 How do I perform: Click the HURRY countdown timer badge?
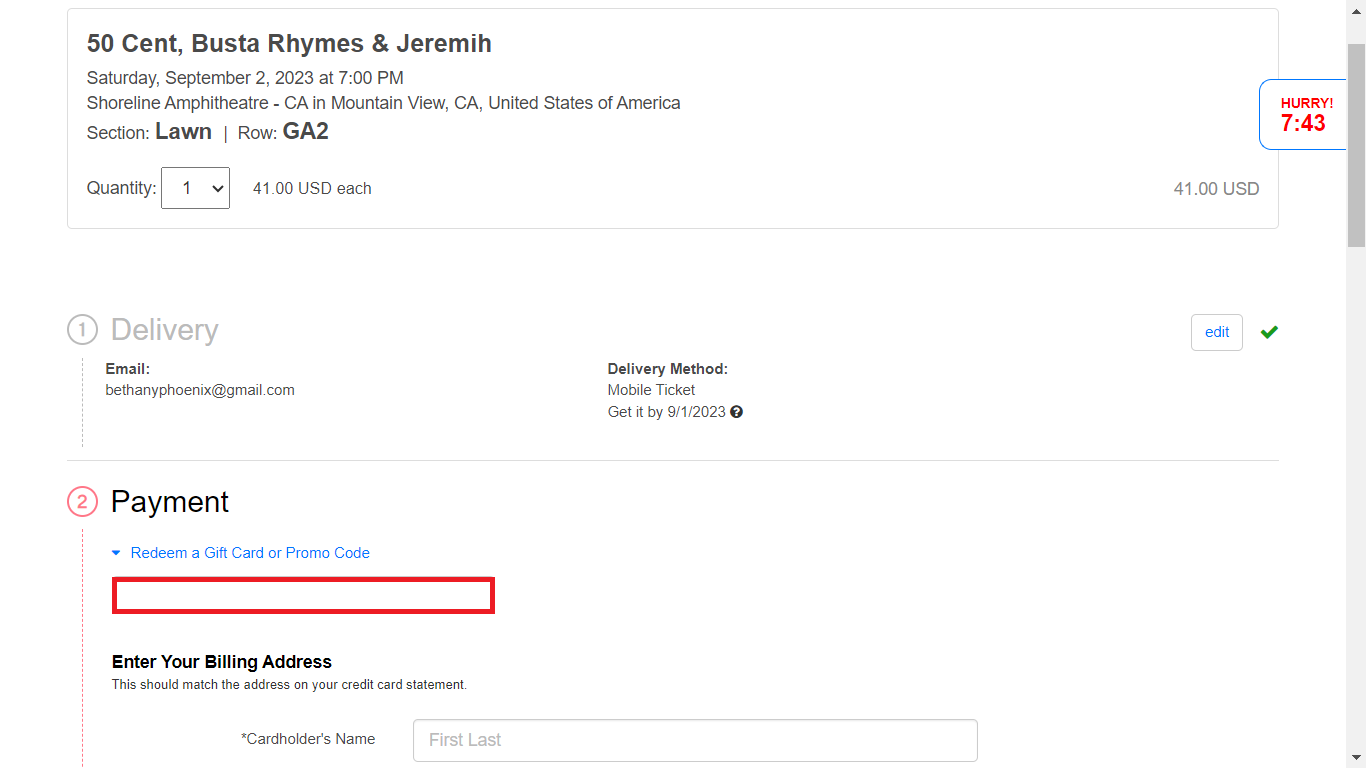1304,114
